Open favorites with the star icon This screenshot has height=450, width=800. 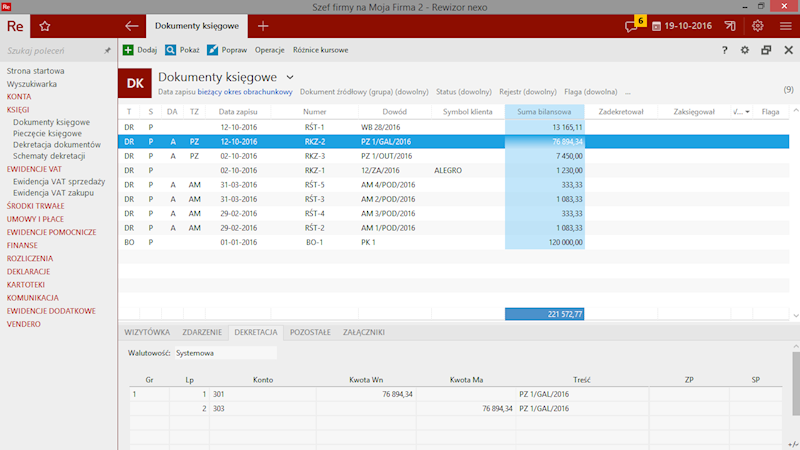click(x=45, y=26)
